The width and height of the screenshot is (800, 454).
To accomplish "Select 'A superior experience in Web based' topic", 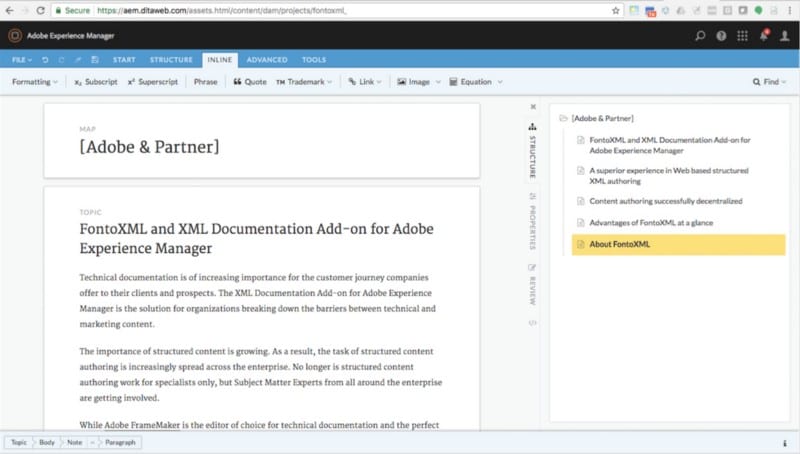I will click(x=668, y=175).
